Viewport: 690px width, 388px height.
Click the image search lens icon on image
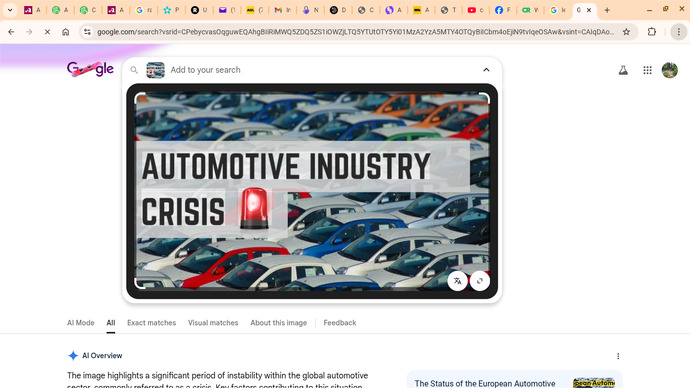pyautogui.click(x=480, y=281)
